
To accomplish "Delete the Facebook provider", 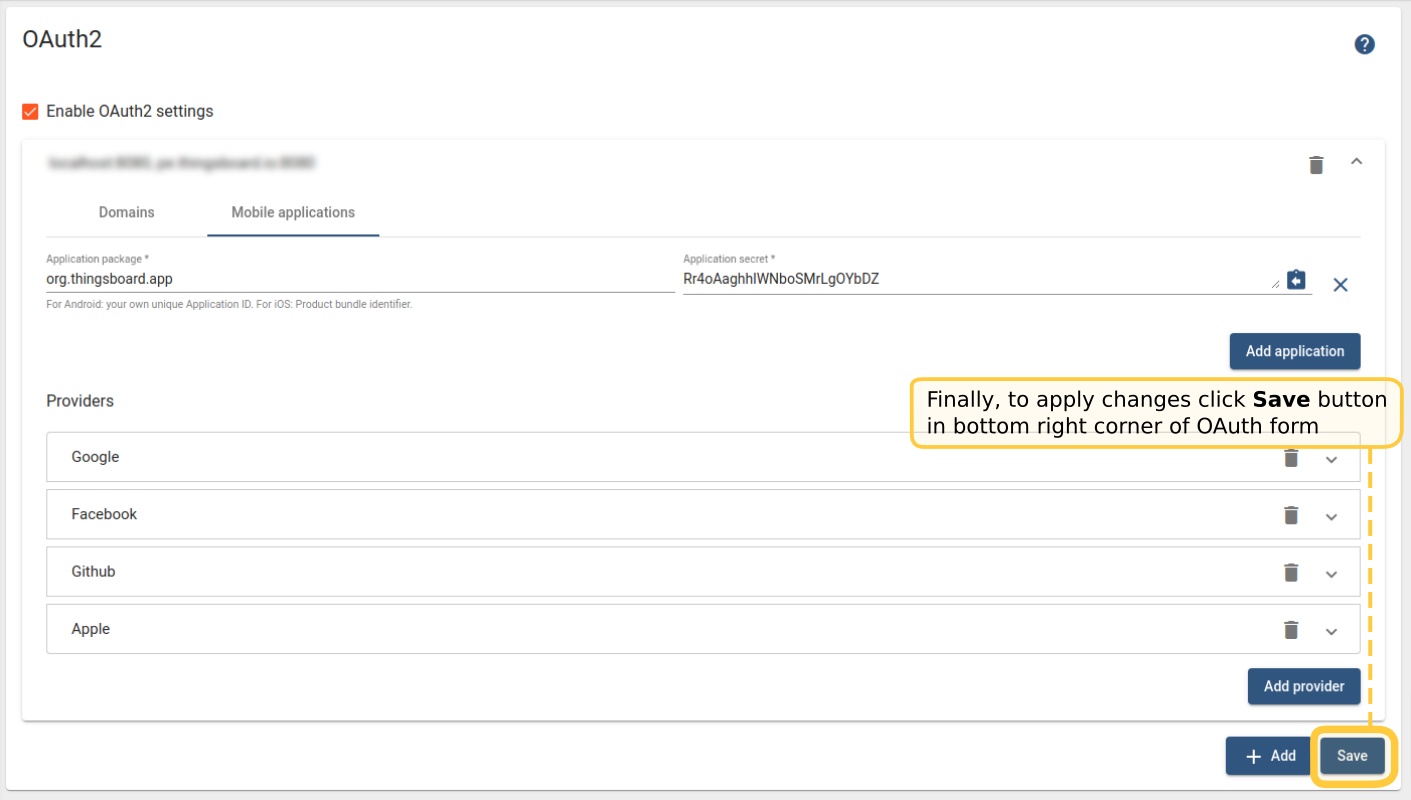I will click(x=1291, y=515).
